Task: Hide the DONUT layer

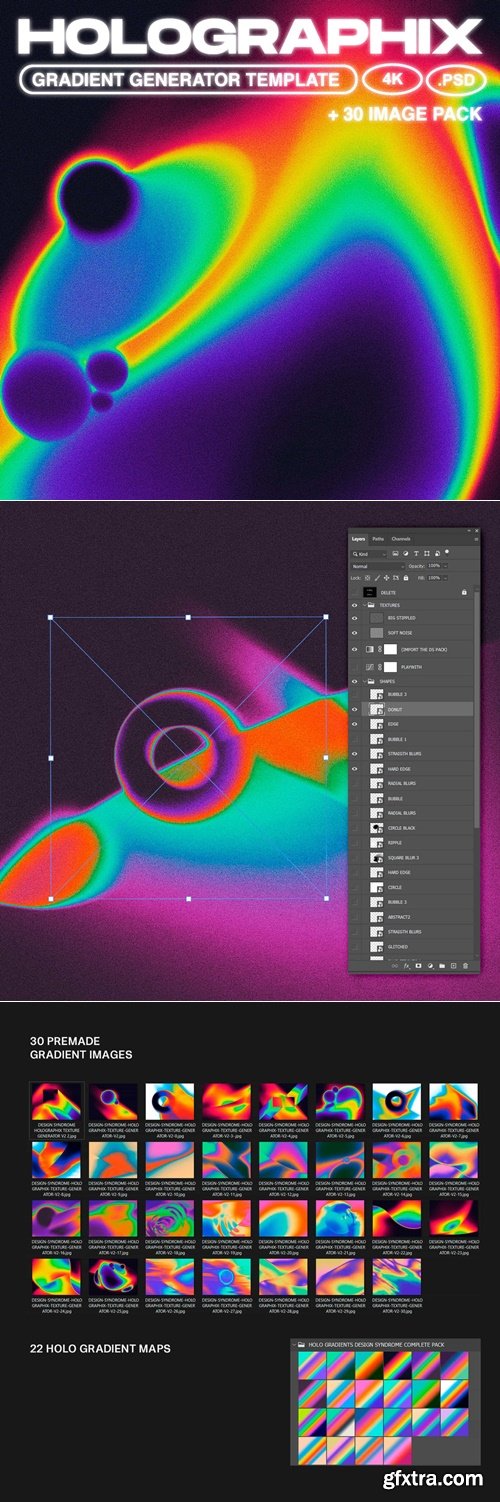Action: click(x=355, y=708)
